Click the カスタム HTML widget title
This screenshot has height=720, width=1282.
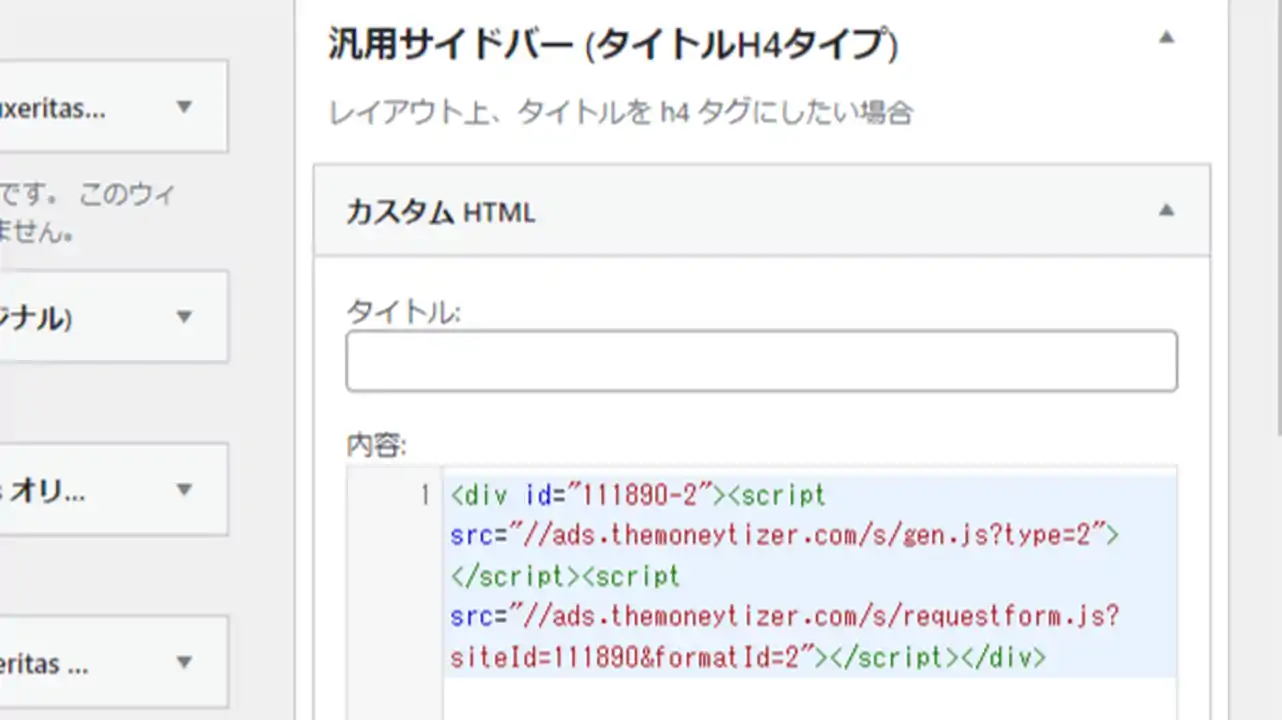440,212
